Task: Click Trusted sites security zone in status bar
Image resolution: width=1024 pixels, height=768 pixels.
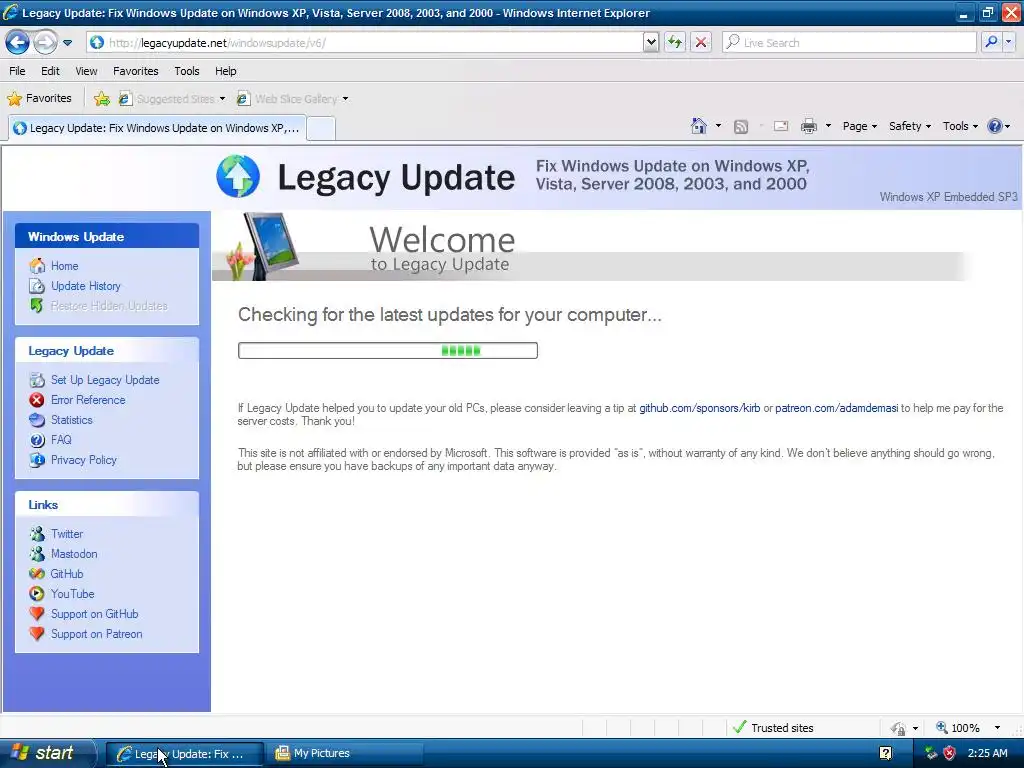Action: coord(773,728)
